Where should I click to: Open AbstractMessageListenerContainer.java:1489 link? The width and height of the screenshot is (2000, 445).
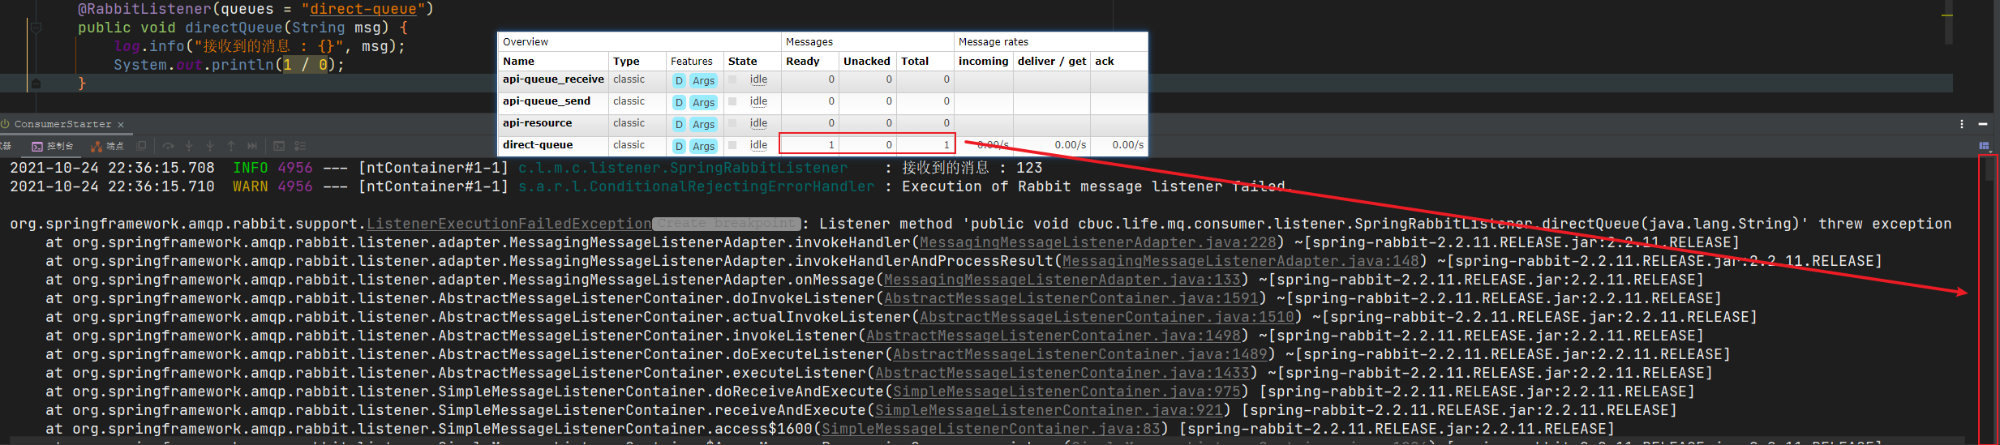coord(1080,355)
